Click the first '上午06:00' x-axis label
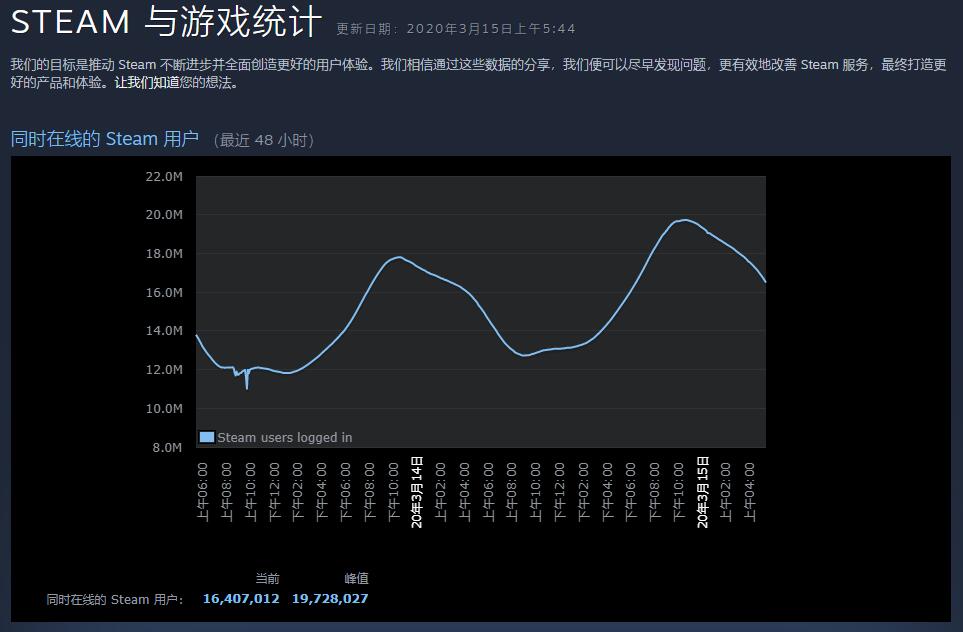Screen dimensions: 963x632 pyautogui.click(x=203, y=491)
